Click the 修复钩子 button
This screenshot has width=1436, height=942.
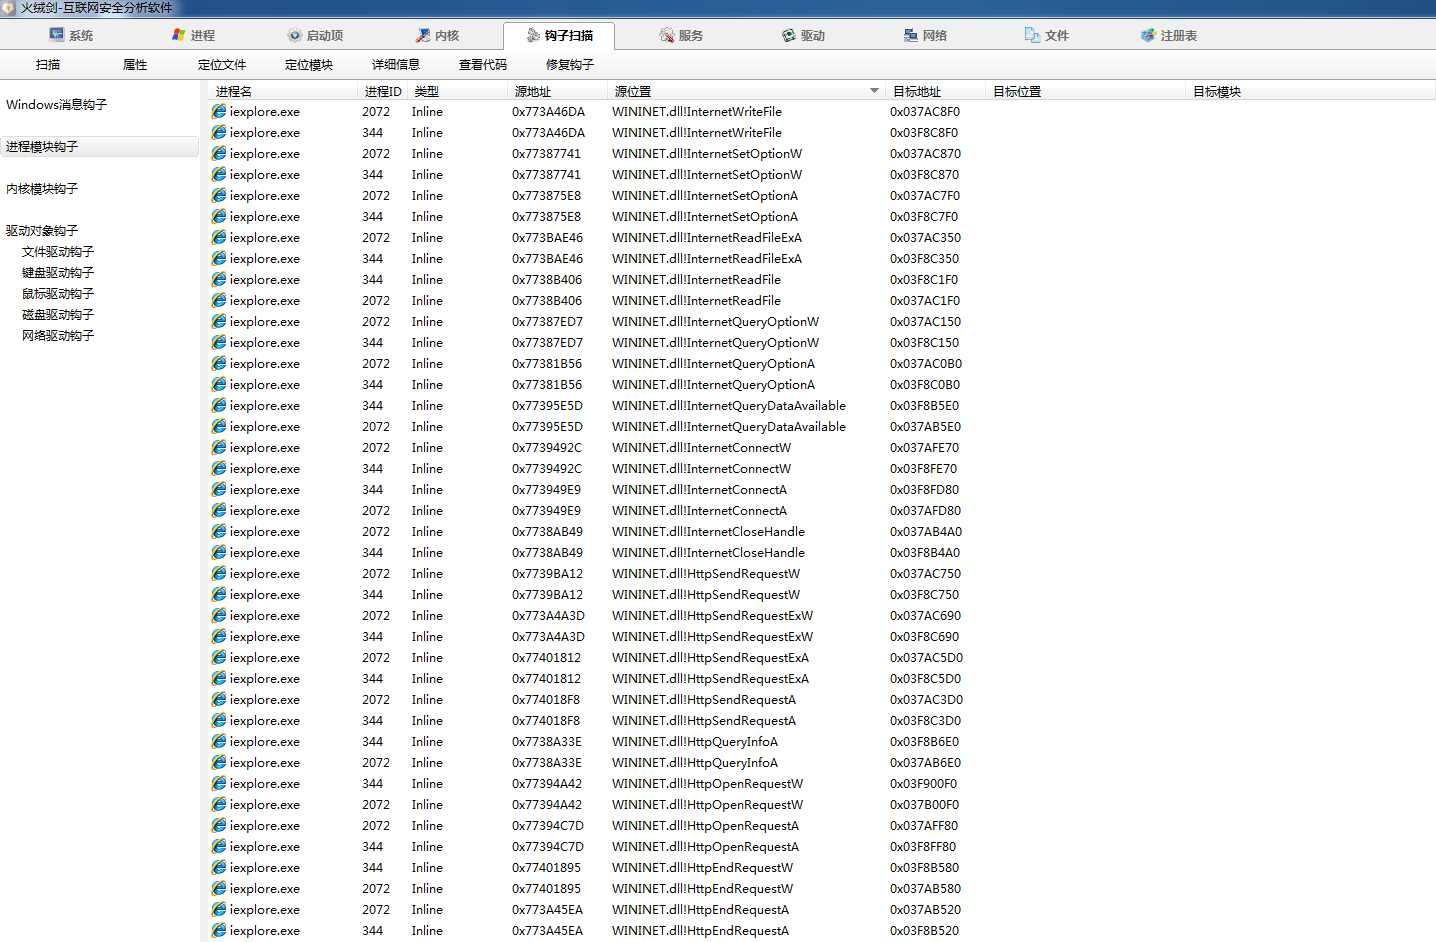570,65
